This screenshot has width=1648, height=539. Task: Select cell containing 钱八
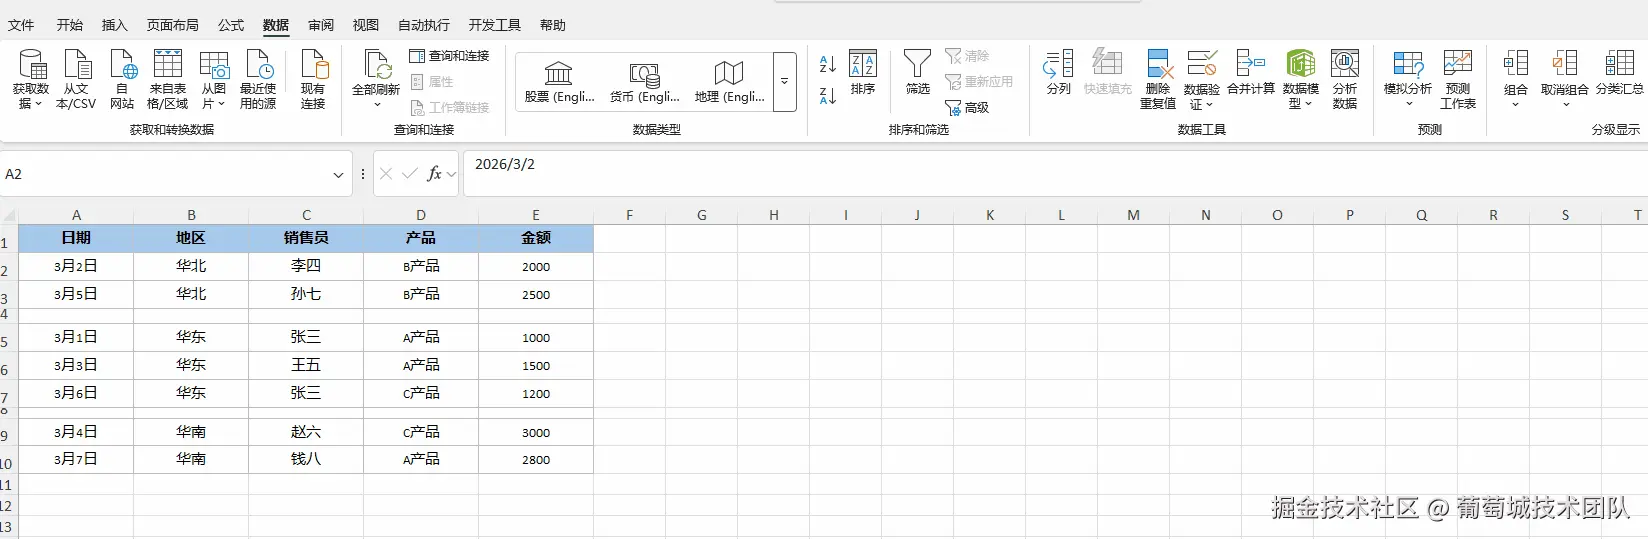(306, 459)
